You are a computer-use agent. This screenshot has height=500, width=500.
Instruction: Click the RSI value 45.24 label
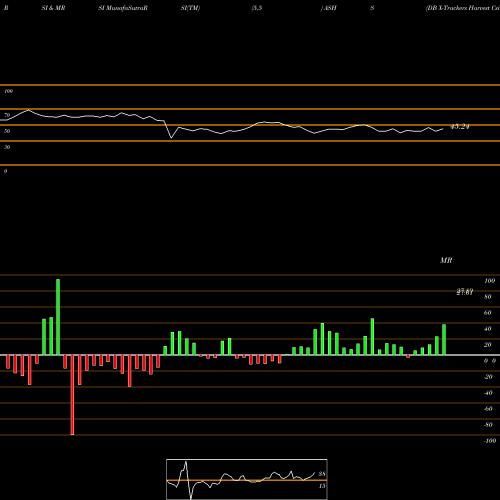460,127
